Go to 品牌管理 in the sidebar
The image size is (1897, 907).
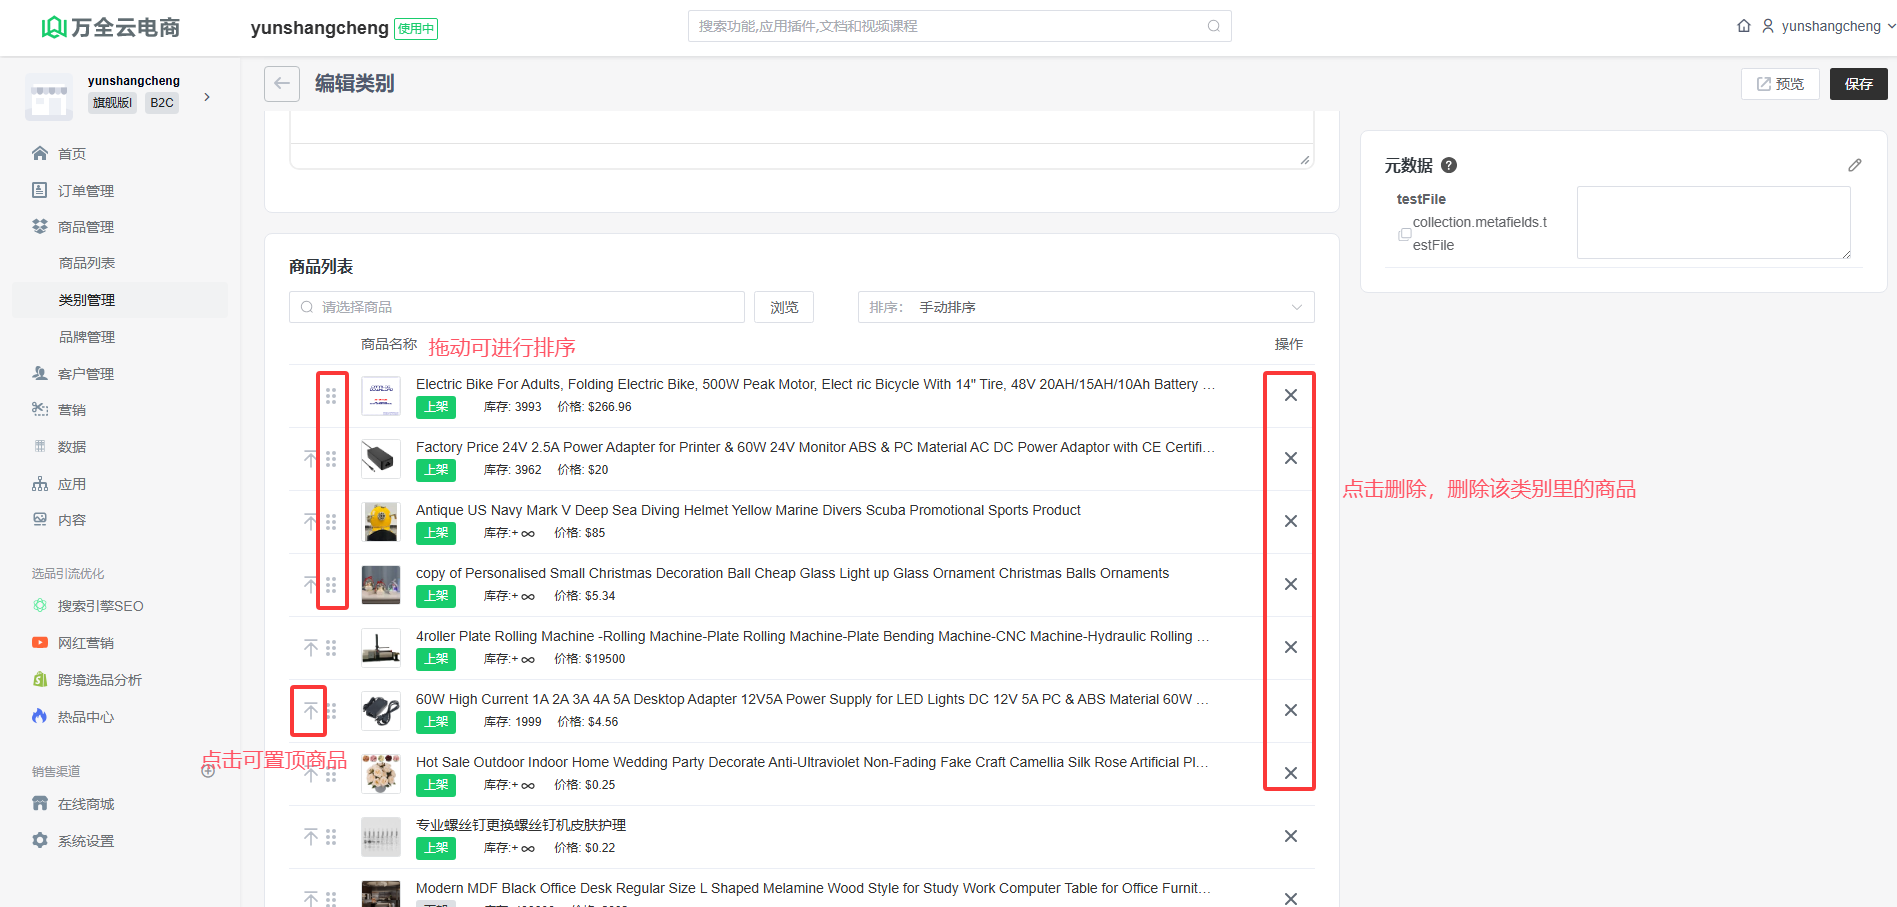tap(87, 337)
